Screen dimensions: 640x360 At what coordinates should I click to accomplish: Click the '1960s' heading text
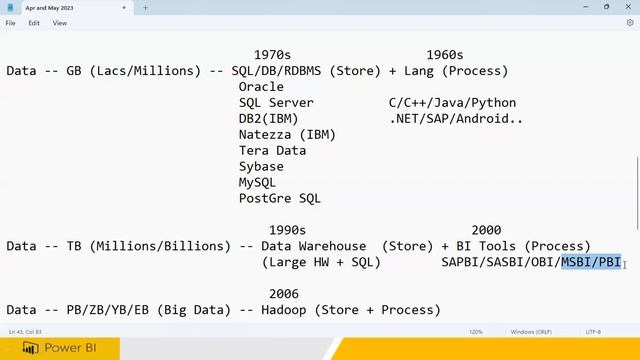445,55
